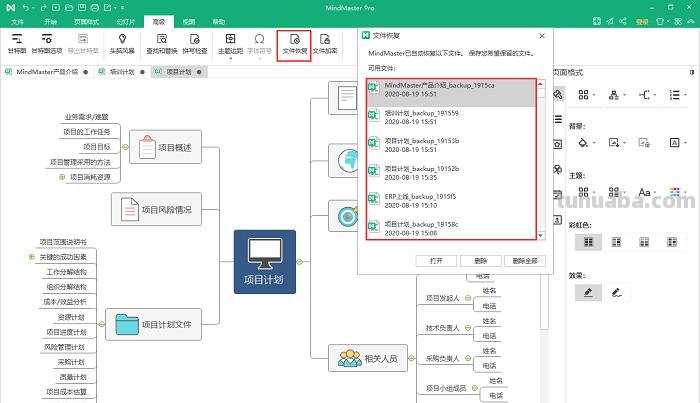Screen dimensions: 700x403
Task: Open the task panel sidebar tab icon
Action: pyautogui.click(x=558, y=195)
